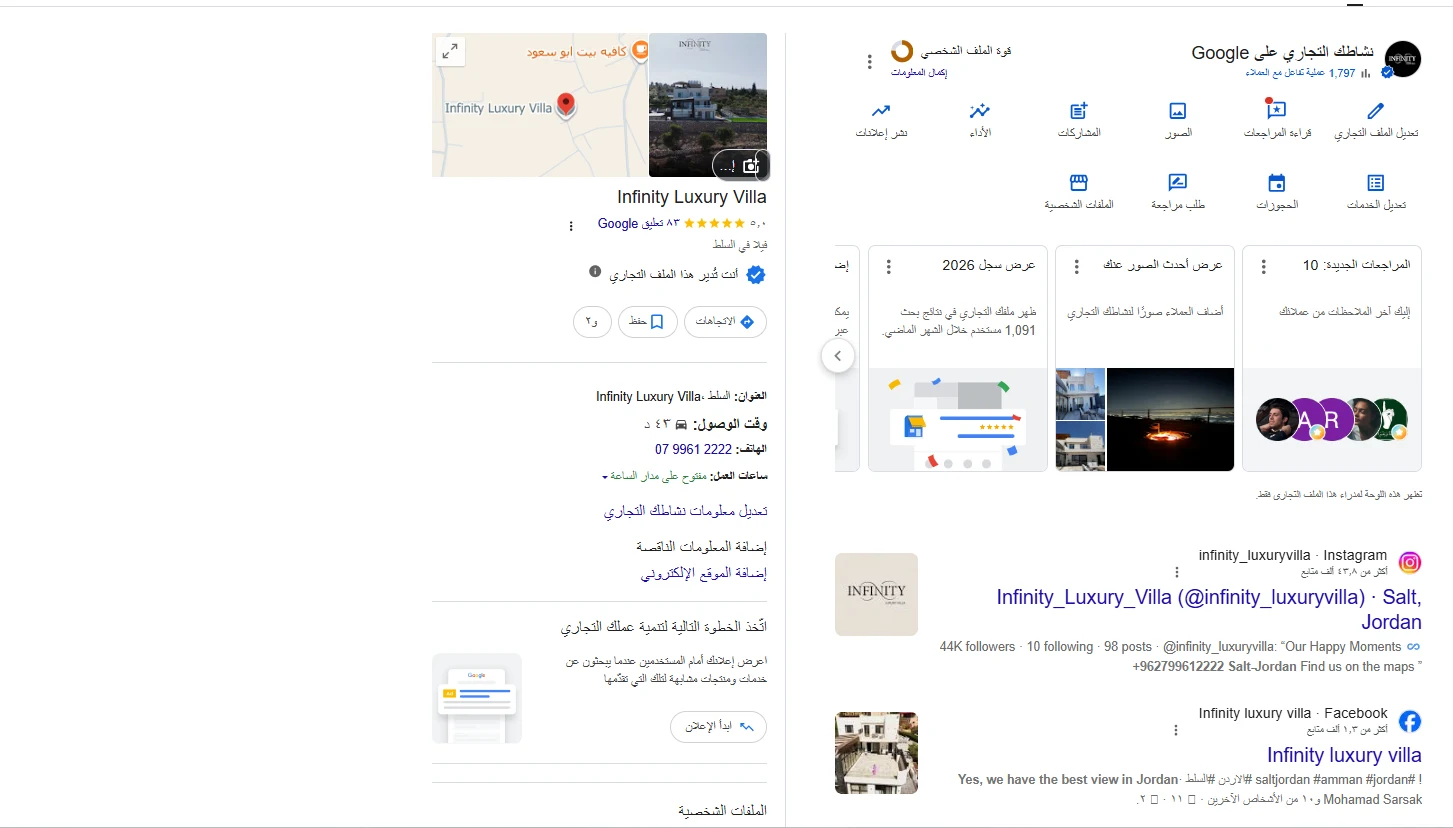Open تعديل معلومات نشاطك التجاري link

(x=685, y=511)
